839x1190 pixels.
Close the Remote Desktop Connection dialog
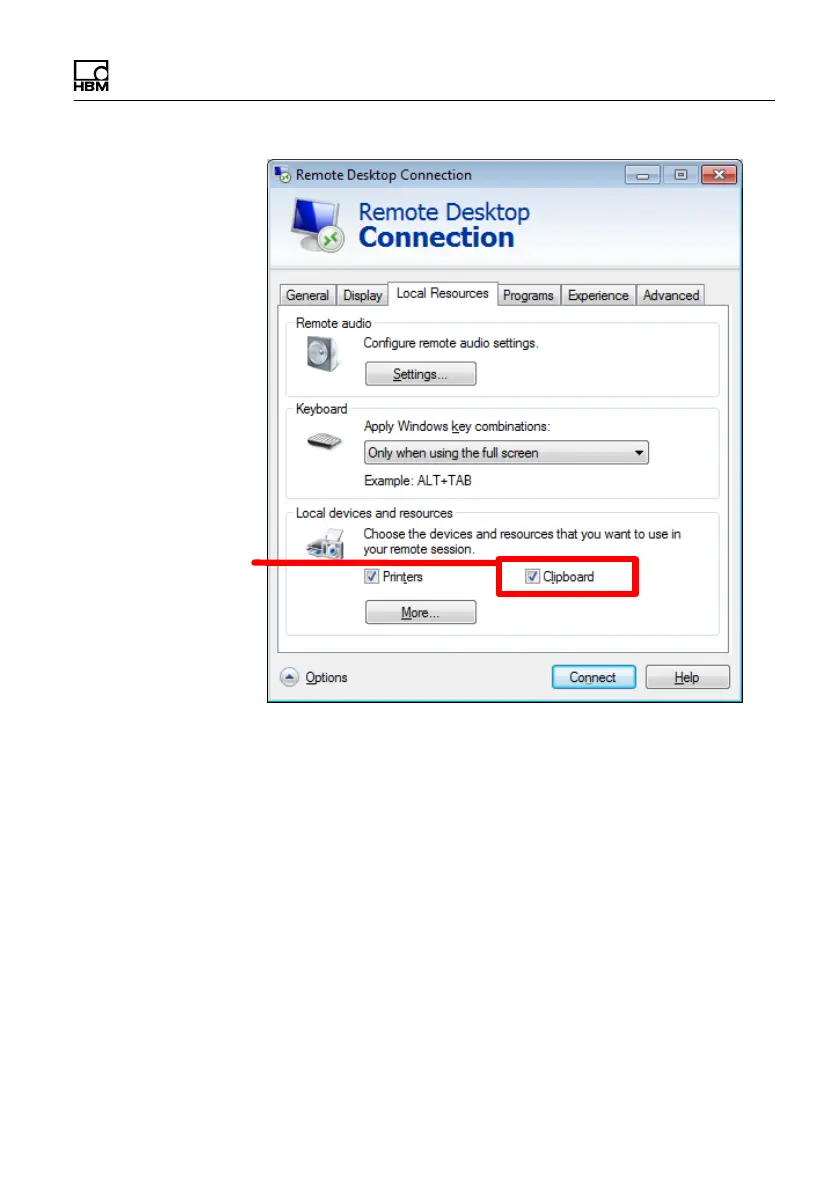[x=719, y=175]
